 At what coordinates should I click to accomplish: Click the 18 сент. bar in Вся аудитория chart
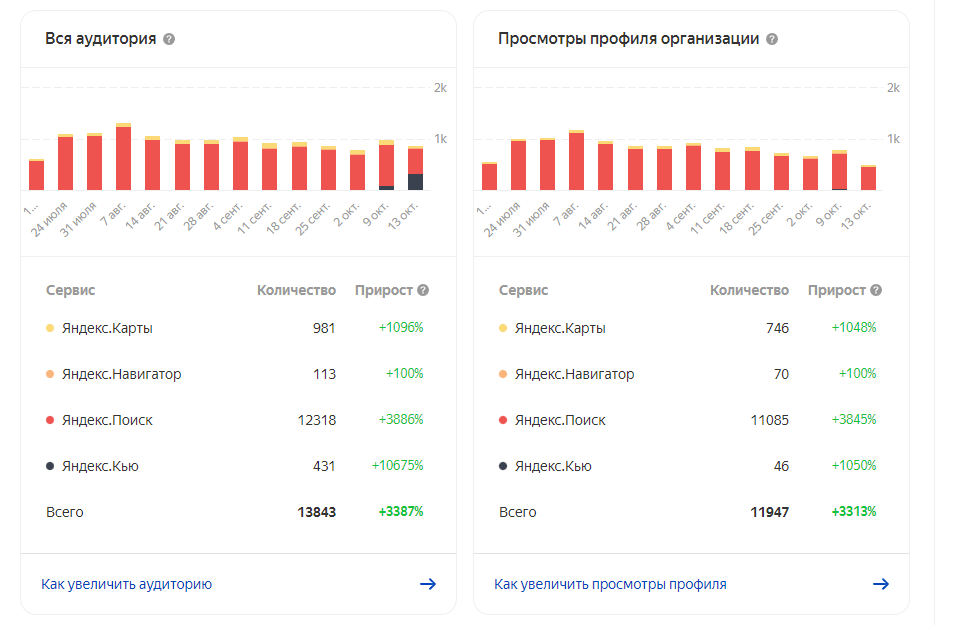tap(299, 166)
